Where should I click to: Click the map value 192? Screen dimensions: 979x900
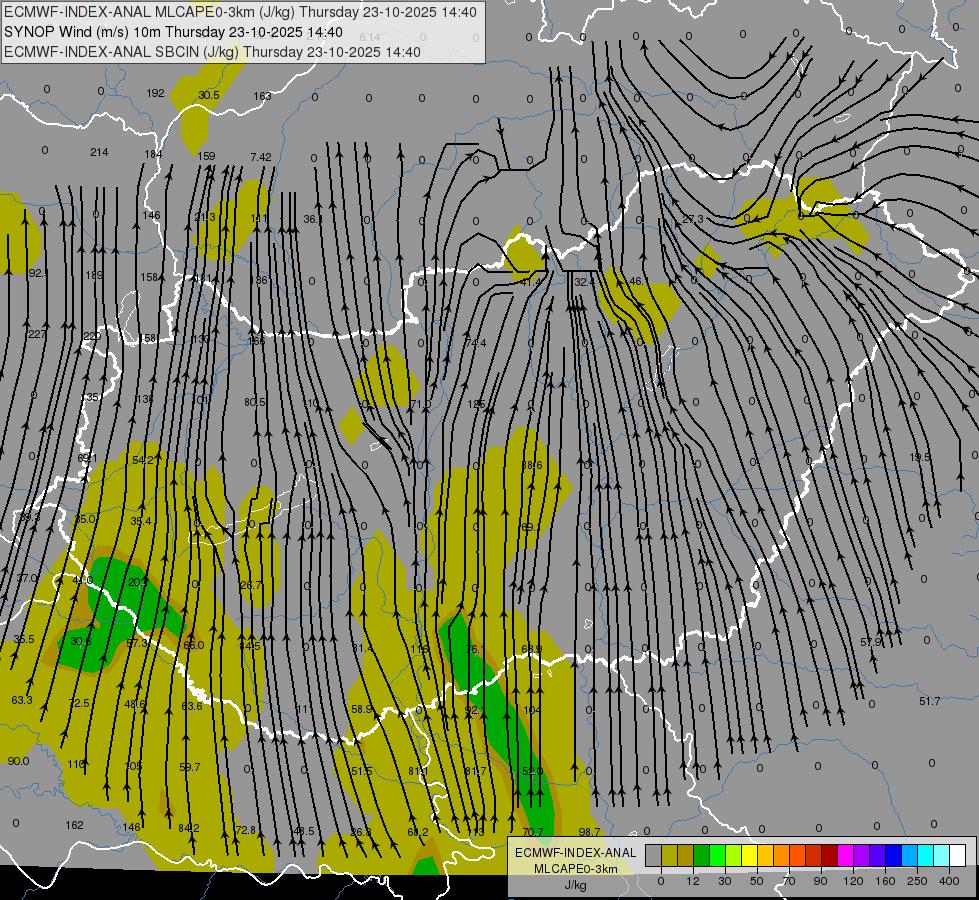155,93
